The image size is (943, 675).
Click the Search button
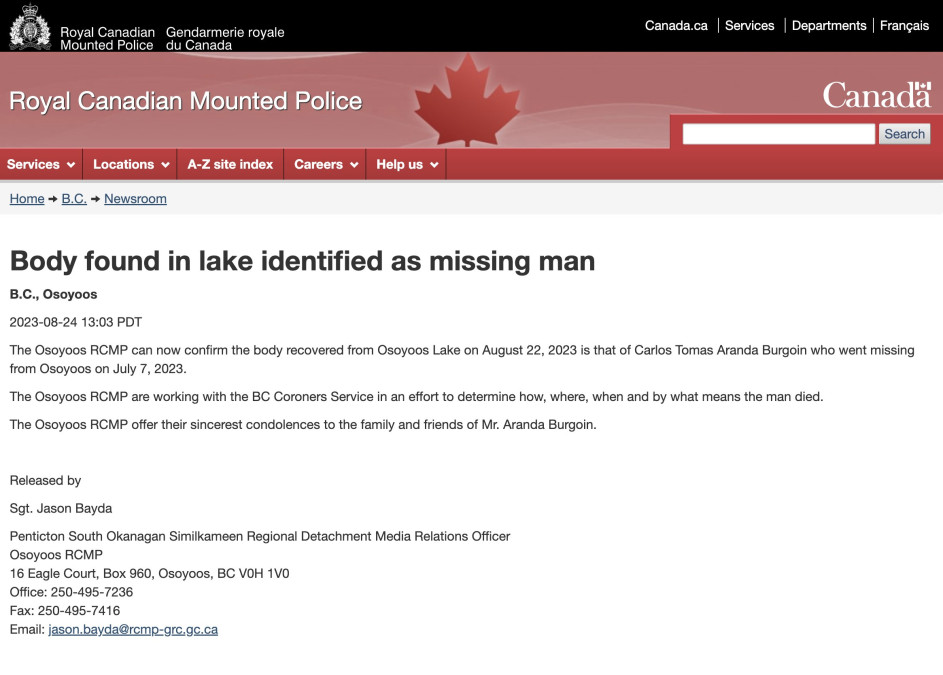click(904, 134)
